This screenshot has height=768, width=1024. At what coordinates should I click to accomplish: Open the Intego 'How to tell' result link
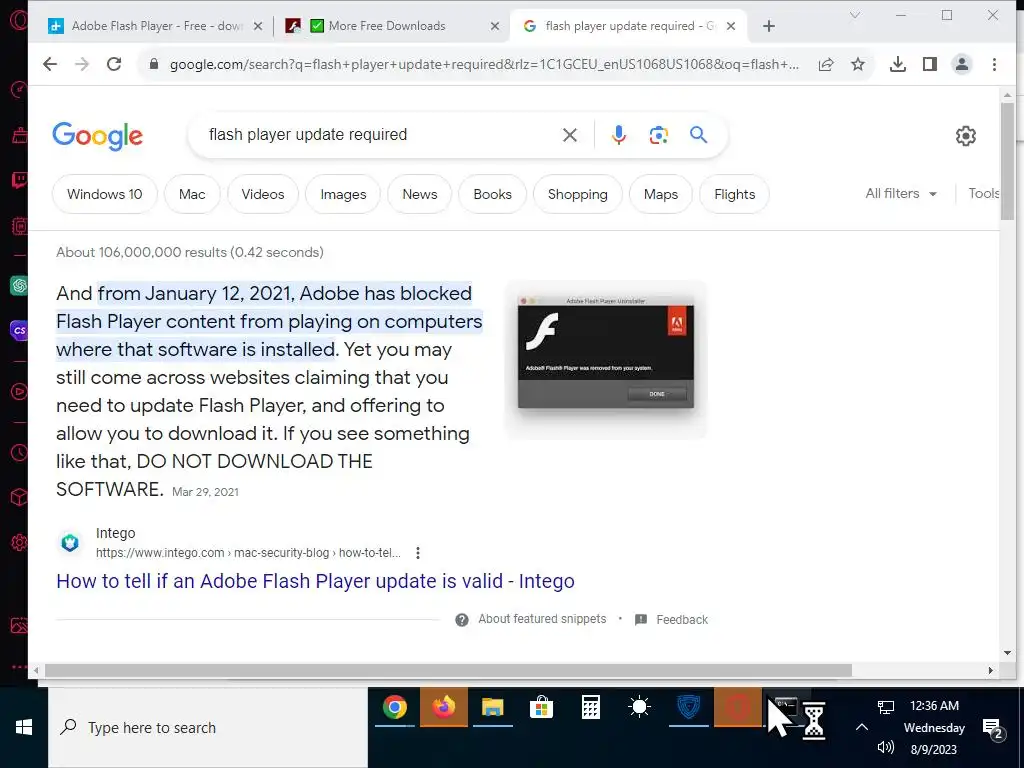coord(315,581)
